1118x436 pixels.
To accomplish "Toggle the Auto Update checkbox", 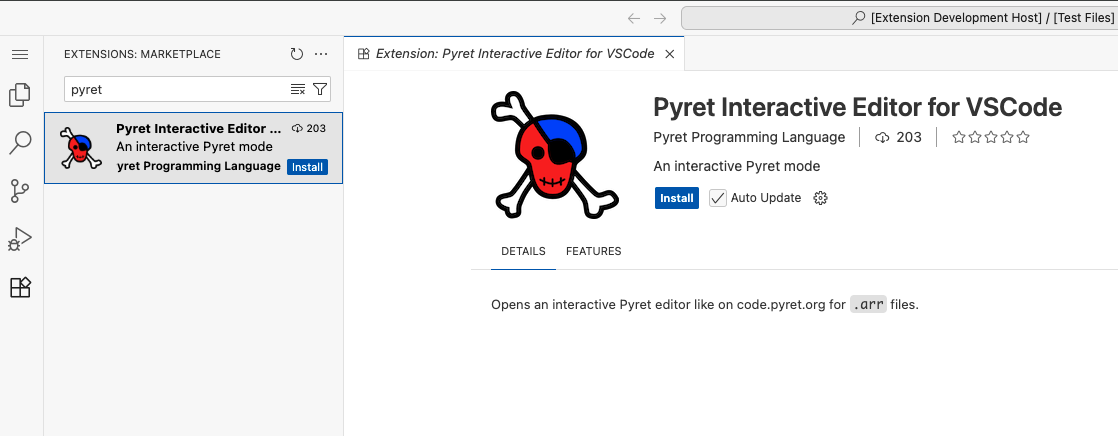I will [717, 198].
